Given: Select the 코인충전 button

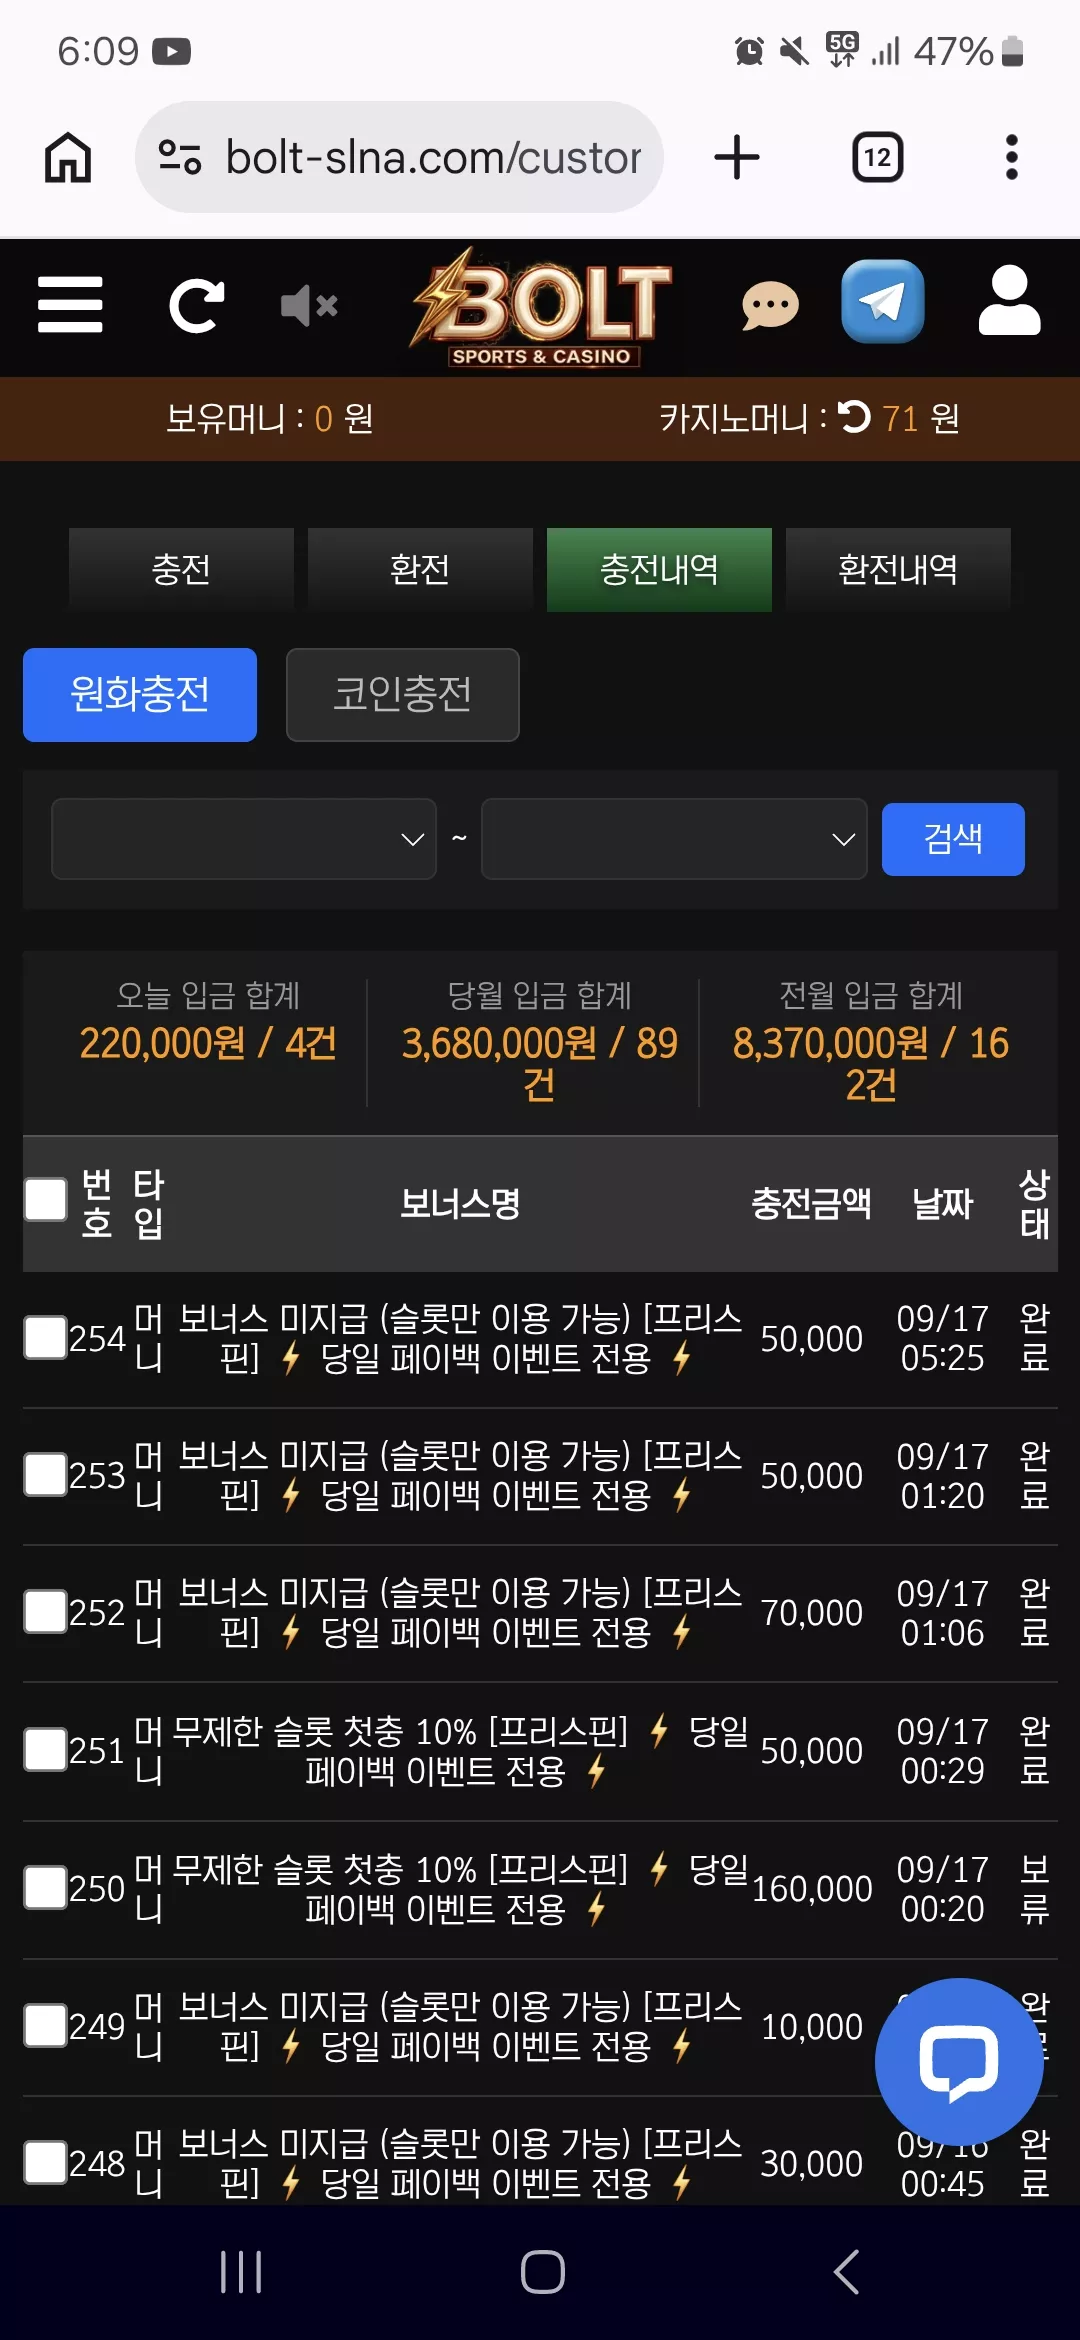Looking at the screenshot, I should click(x=403, y=695).
